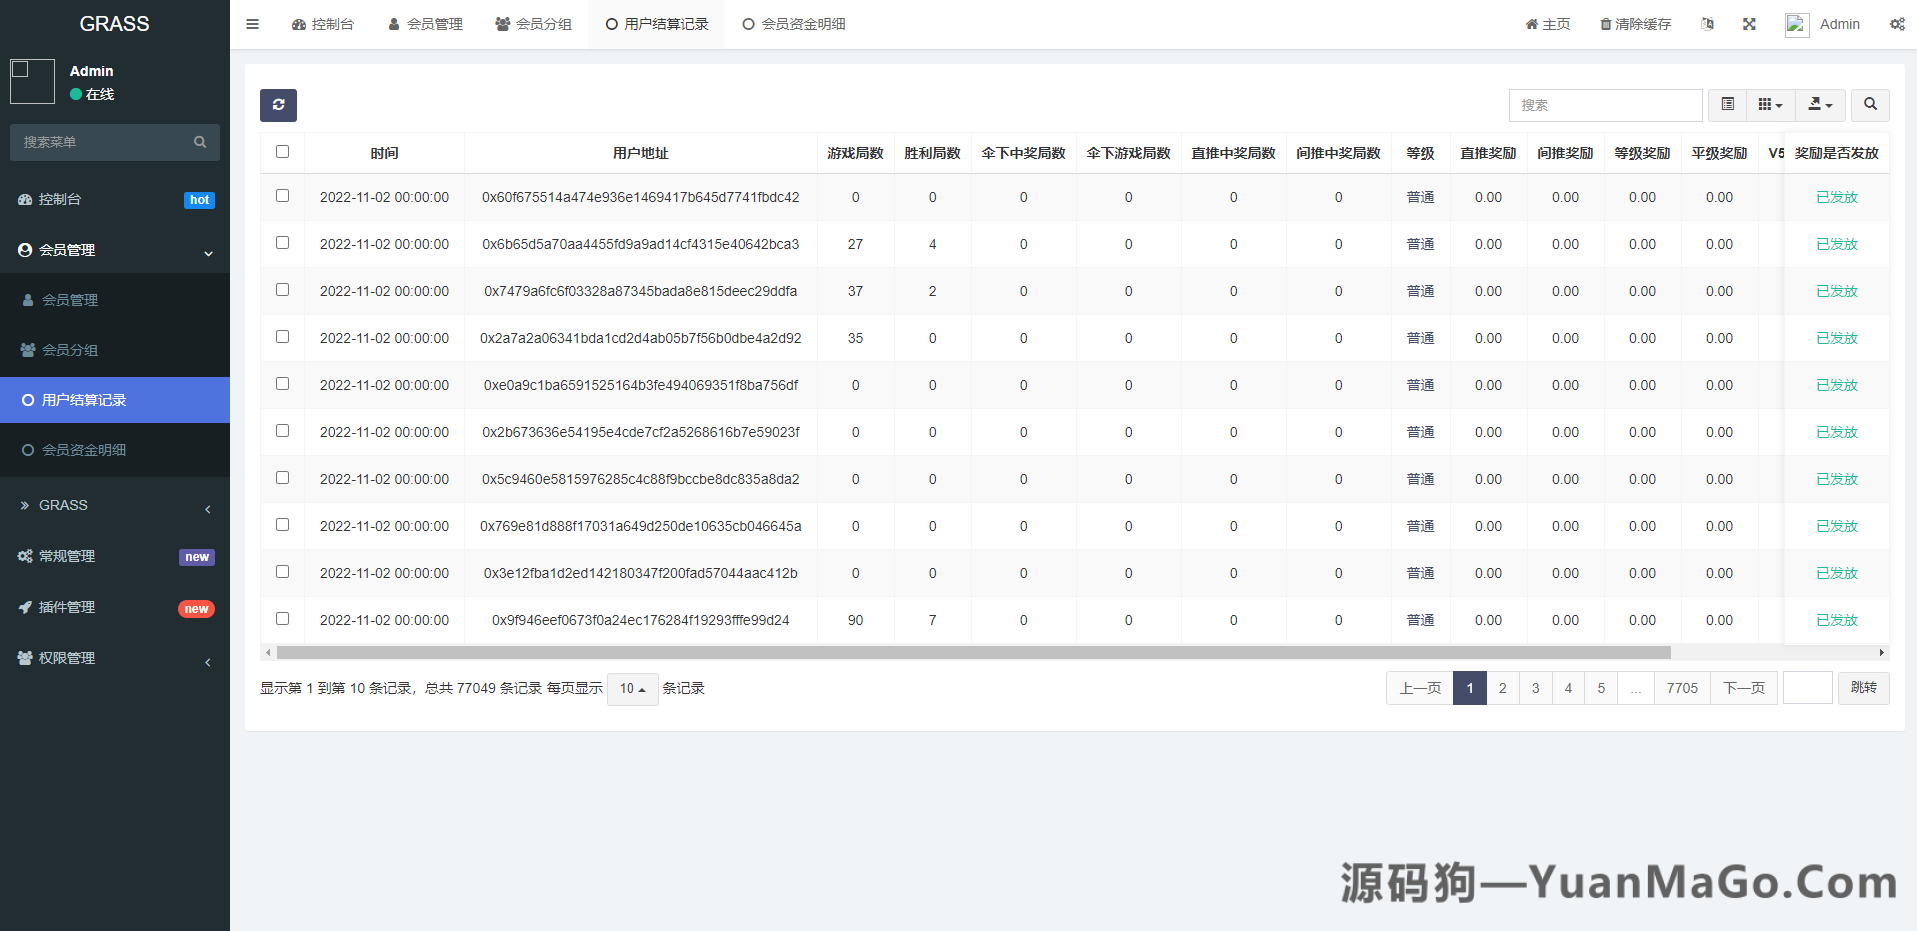Click page 7705 pagination button
1917x931 pixels.
pyautogui.click(x=1682, y=688)
